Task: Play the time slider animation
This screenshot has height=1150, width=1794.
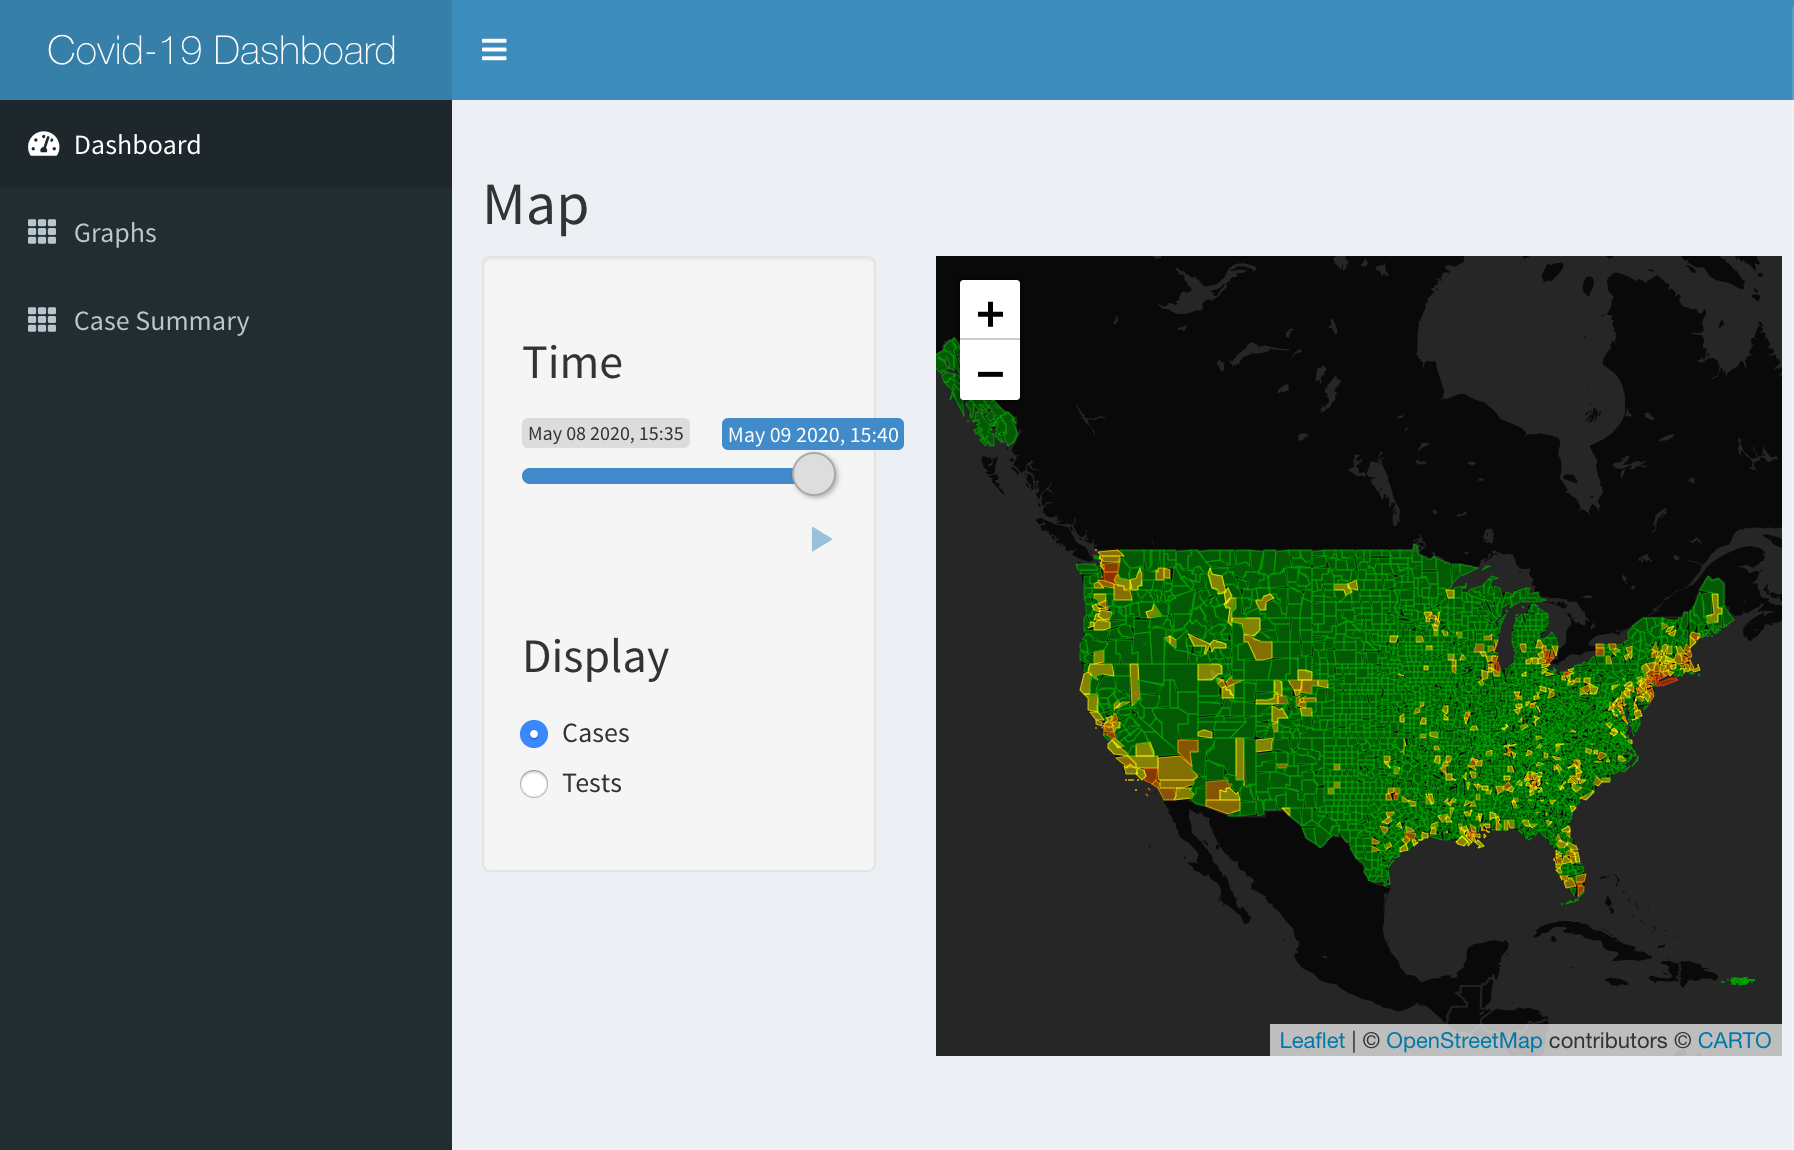Action: pyautogui.click(x=821, y=540)
